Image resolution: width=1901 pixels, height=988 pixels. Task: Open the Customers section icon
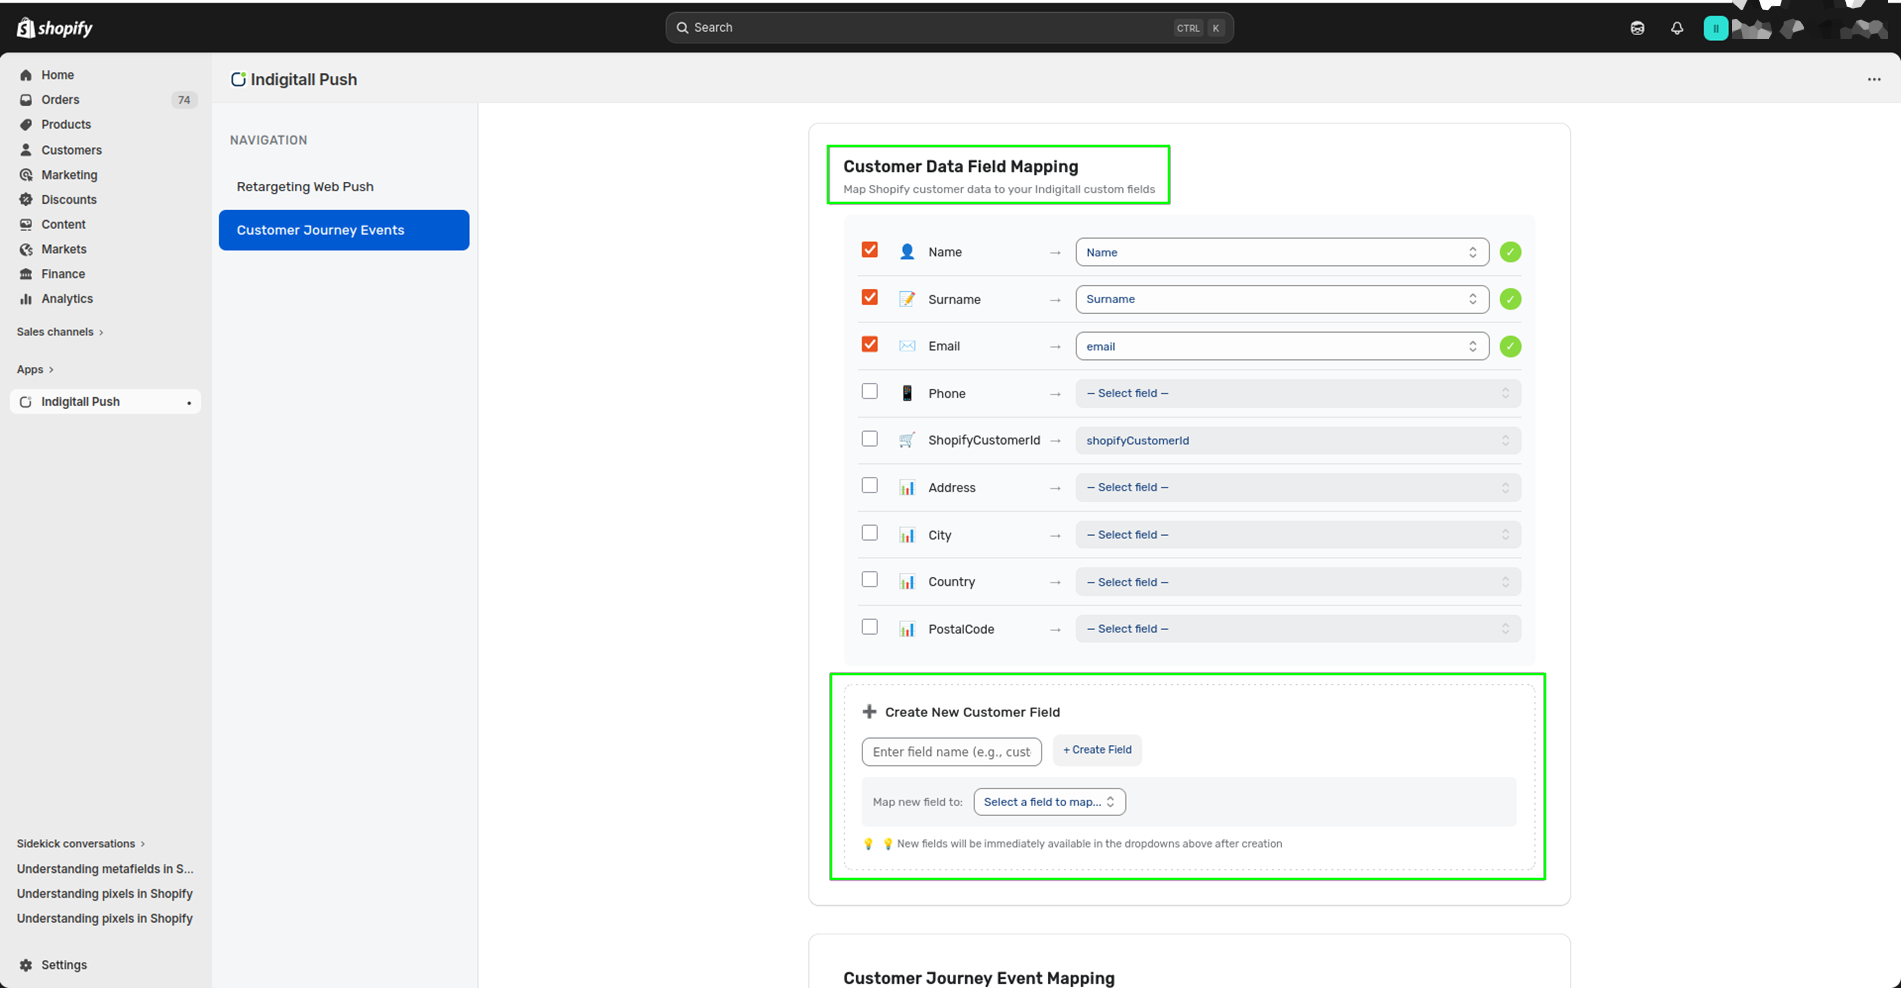[x=26, y=149]
